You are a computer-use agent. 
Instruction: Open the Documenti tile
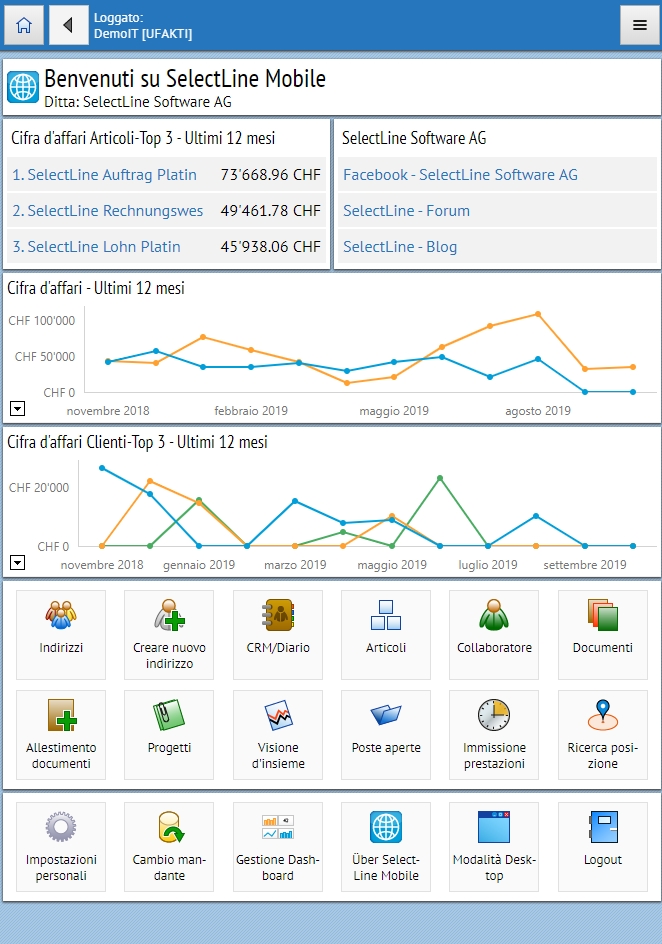coord(603,635)
